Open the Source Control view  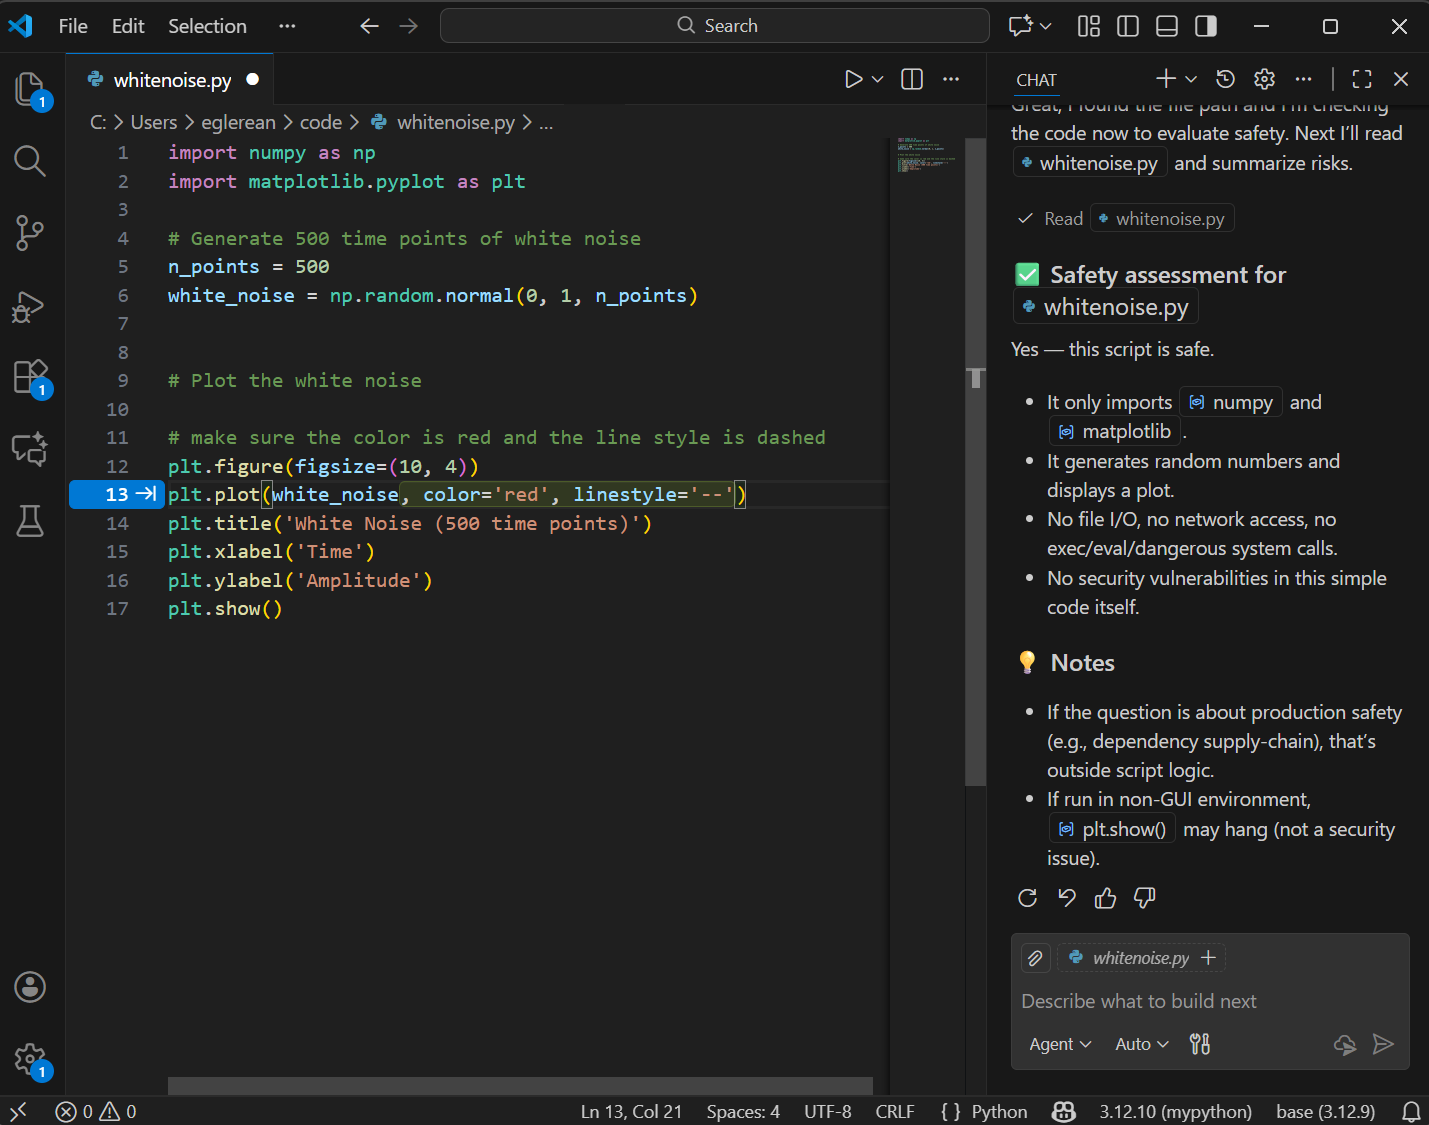(x=30, y=233)
